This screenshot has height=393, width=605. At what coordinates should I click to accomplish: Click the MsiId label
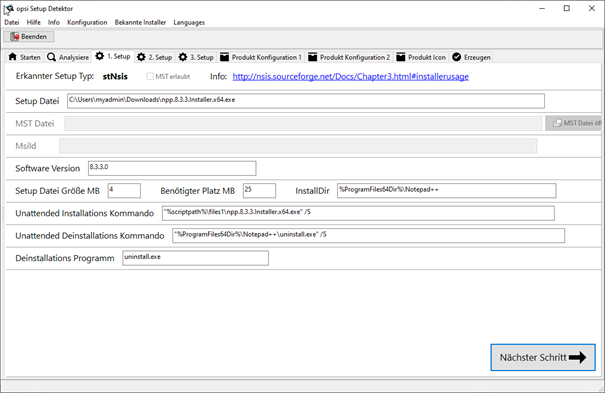[x=26, y=146]
